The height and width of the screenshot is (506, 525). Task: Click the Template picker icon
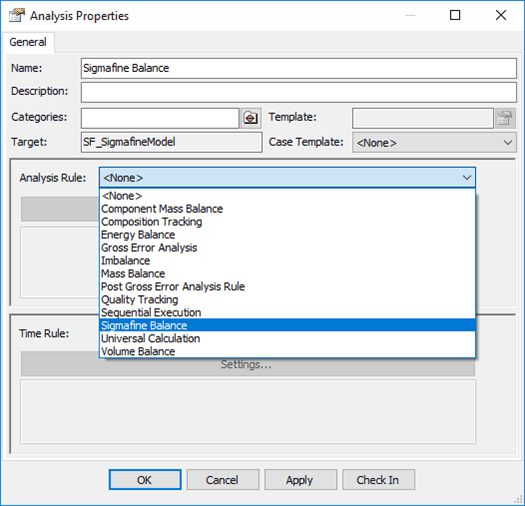(505, 118)
